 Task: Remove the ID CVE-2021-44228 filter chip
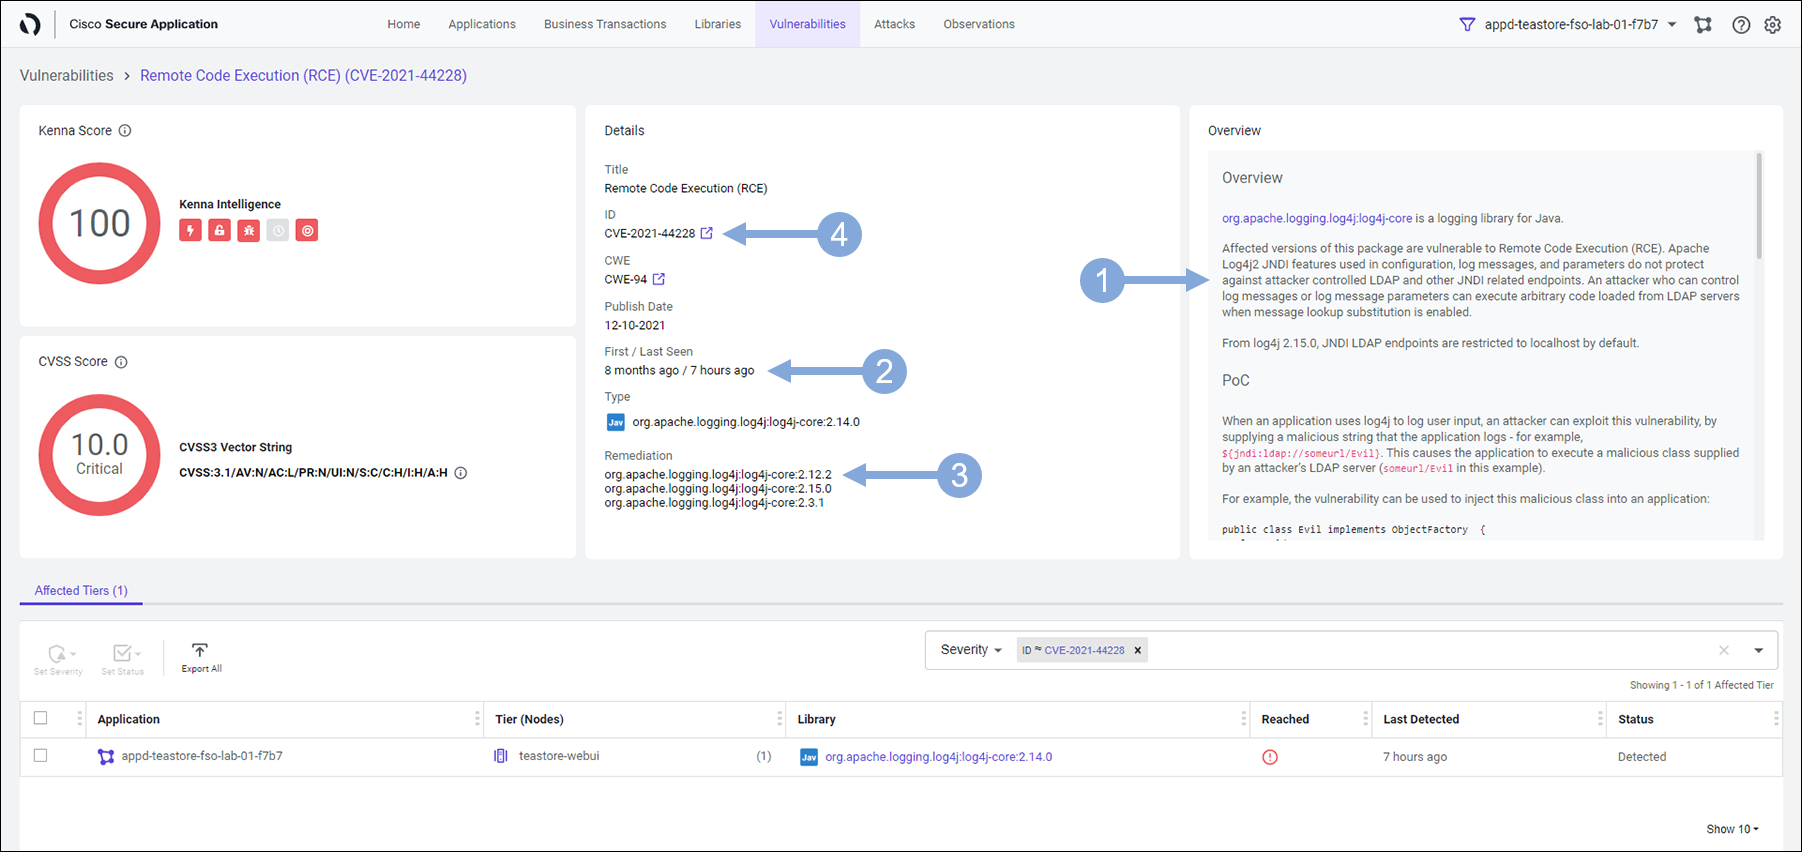[x=1137, y=650]
